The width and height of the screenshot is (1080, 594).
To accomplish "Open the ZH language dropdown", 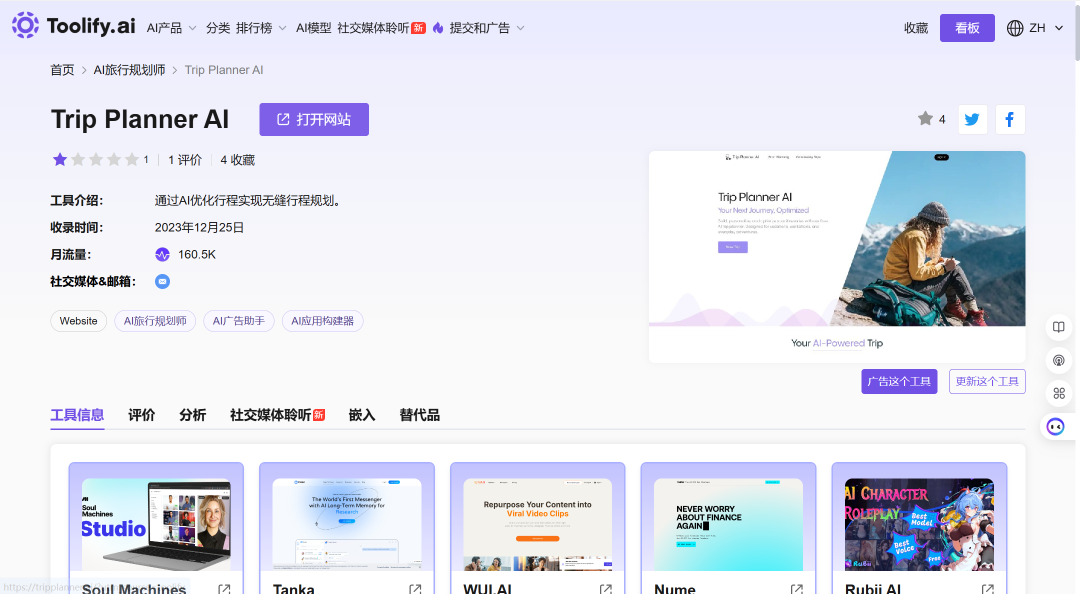I will pyautogui.click(x=1046, y=28).
